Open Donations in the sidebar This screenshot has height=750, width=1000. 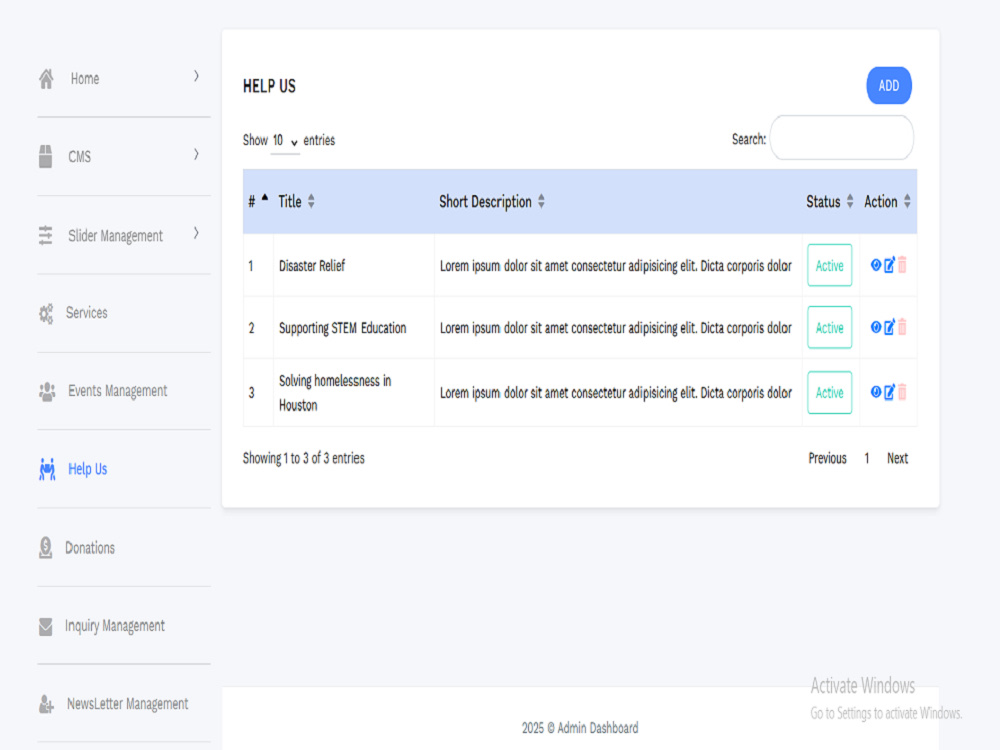pyautogui.click(x=90, y=548)
